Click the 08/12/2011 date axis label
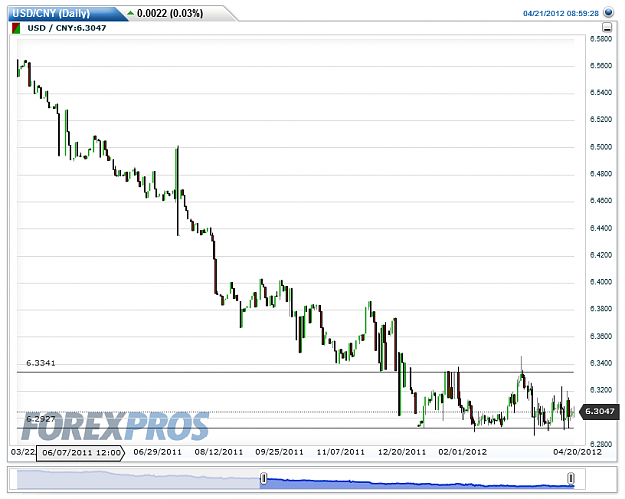 click(218, 452)
